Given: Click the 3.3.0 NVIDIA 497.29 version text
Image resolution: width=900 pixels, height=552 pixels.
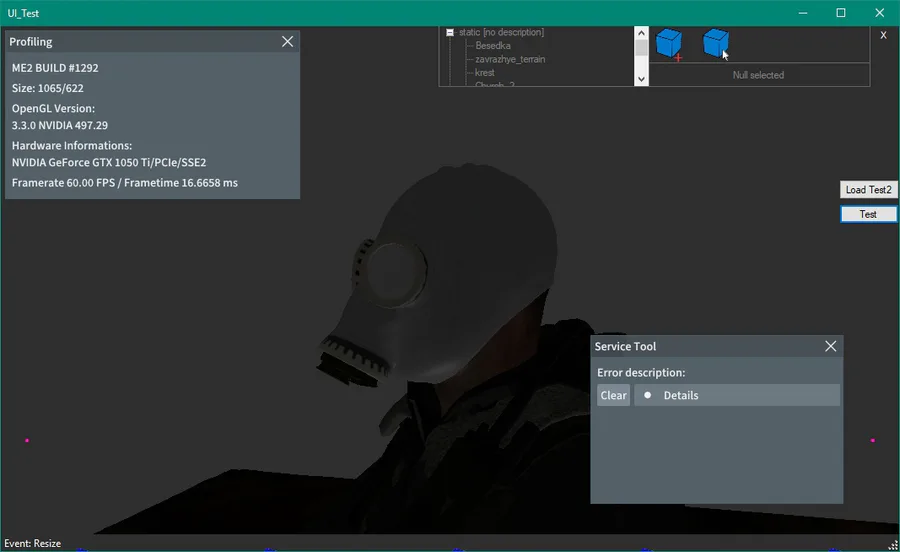Looking at the screenshot, I should click(60, 125).
